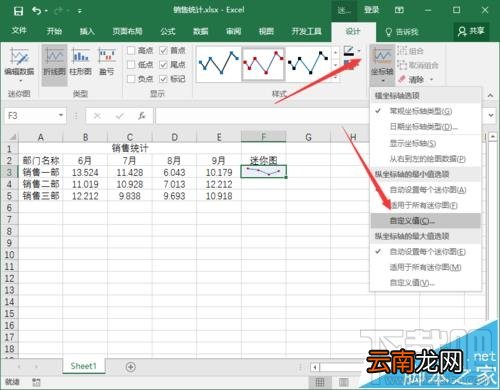
Task: Switch to the Formulas (公式) tab
Action: [x=168, y=31]
